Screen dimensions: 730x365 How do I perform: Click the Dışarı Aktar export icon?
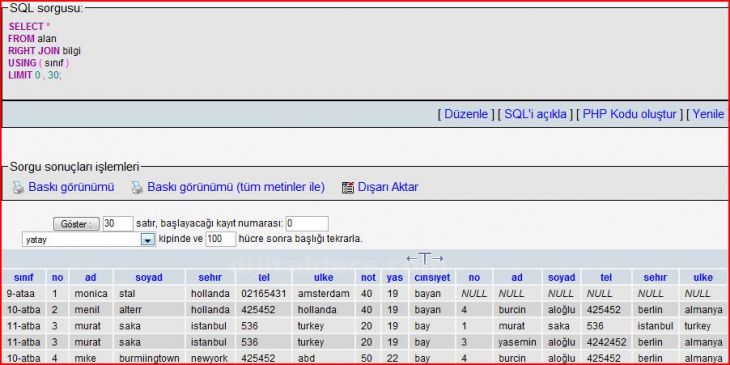pyautogui.click(x=348, y=188)
